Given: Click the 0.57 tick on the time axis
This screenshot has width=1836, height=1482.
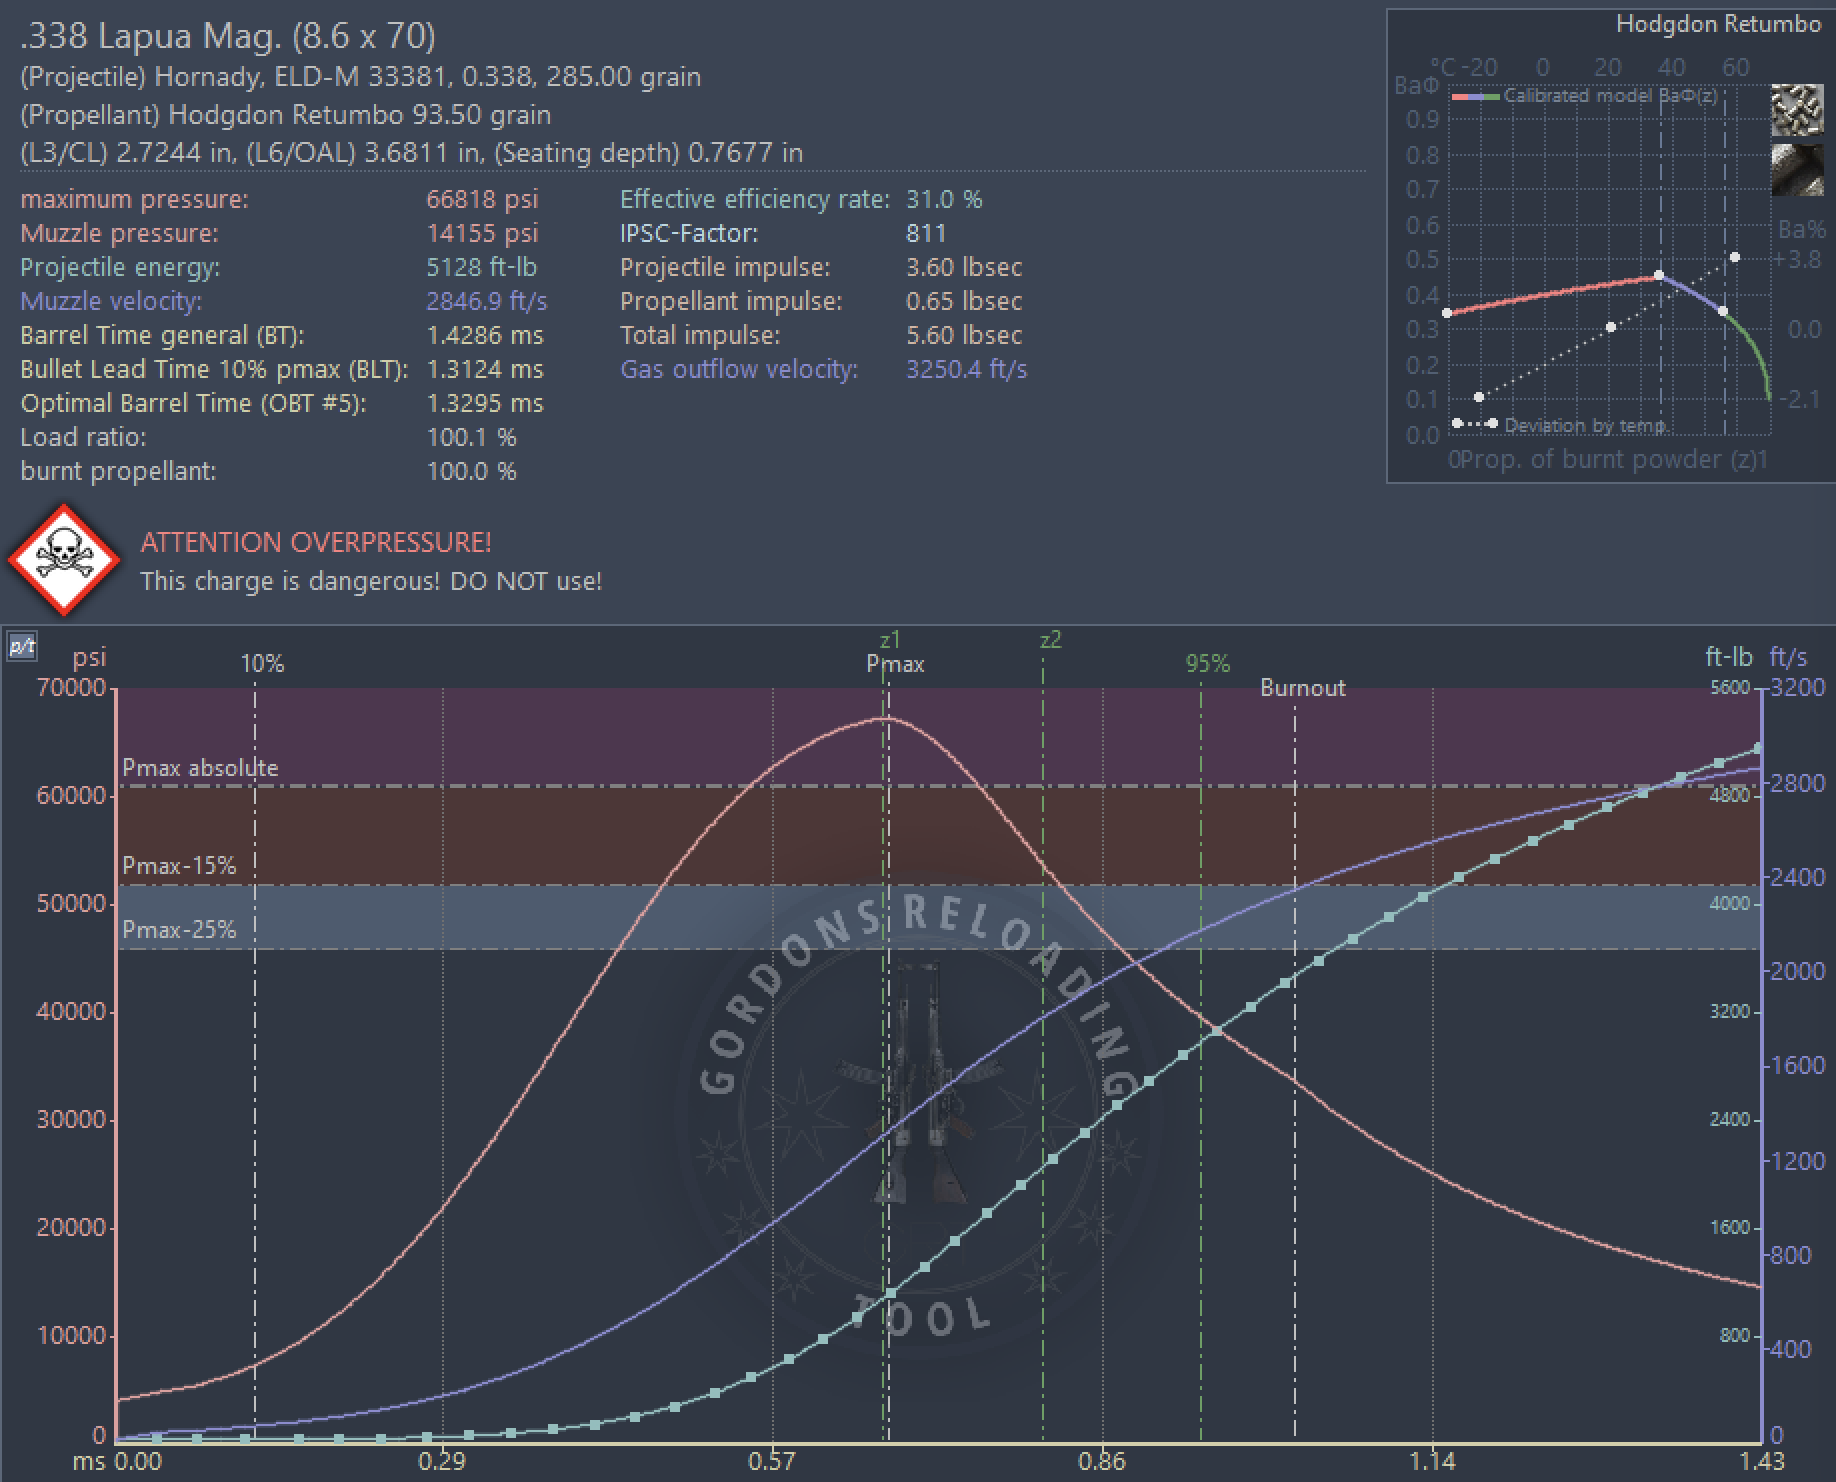Looking at the screenshot, I should coord(771,1462).
